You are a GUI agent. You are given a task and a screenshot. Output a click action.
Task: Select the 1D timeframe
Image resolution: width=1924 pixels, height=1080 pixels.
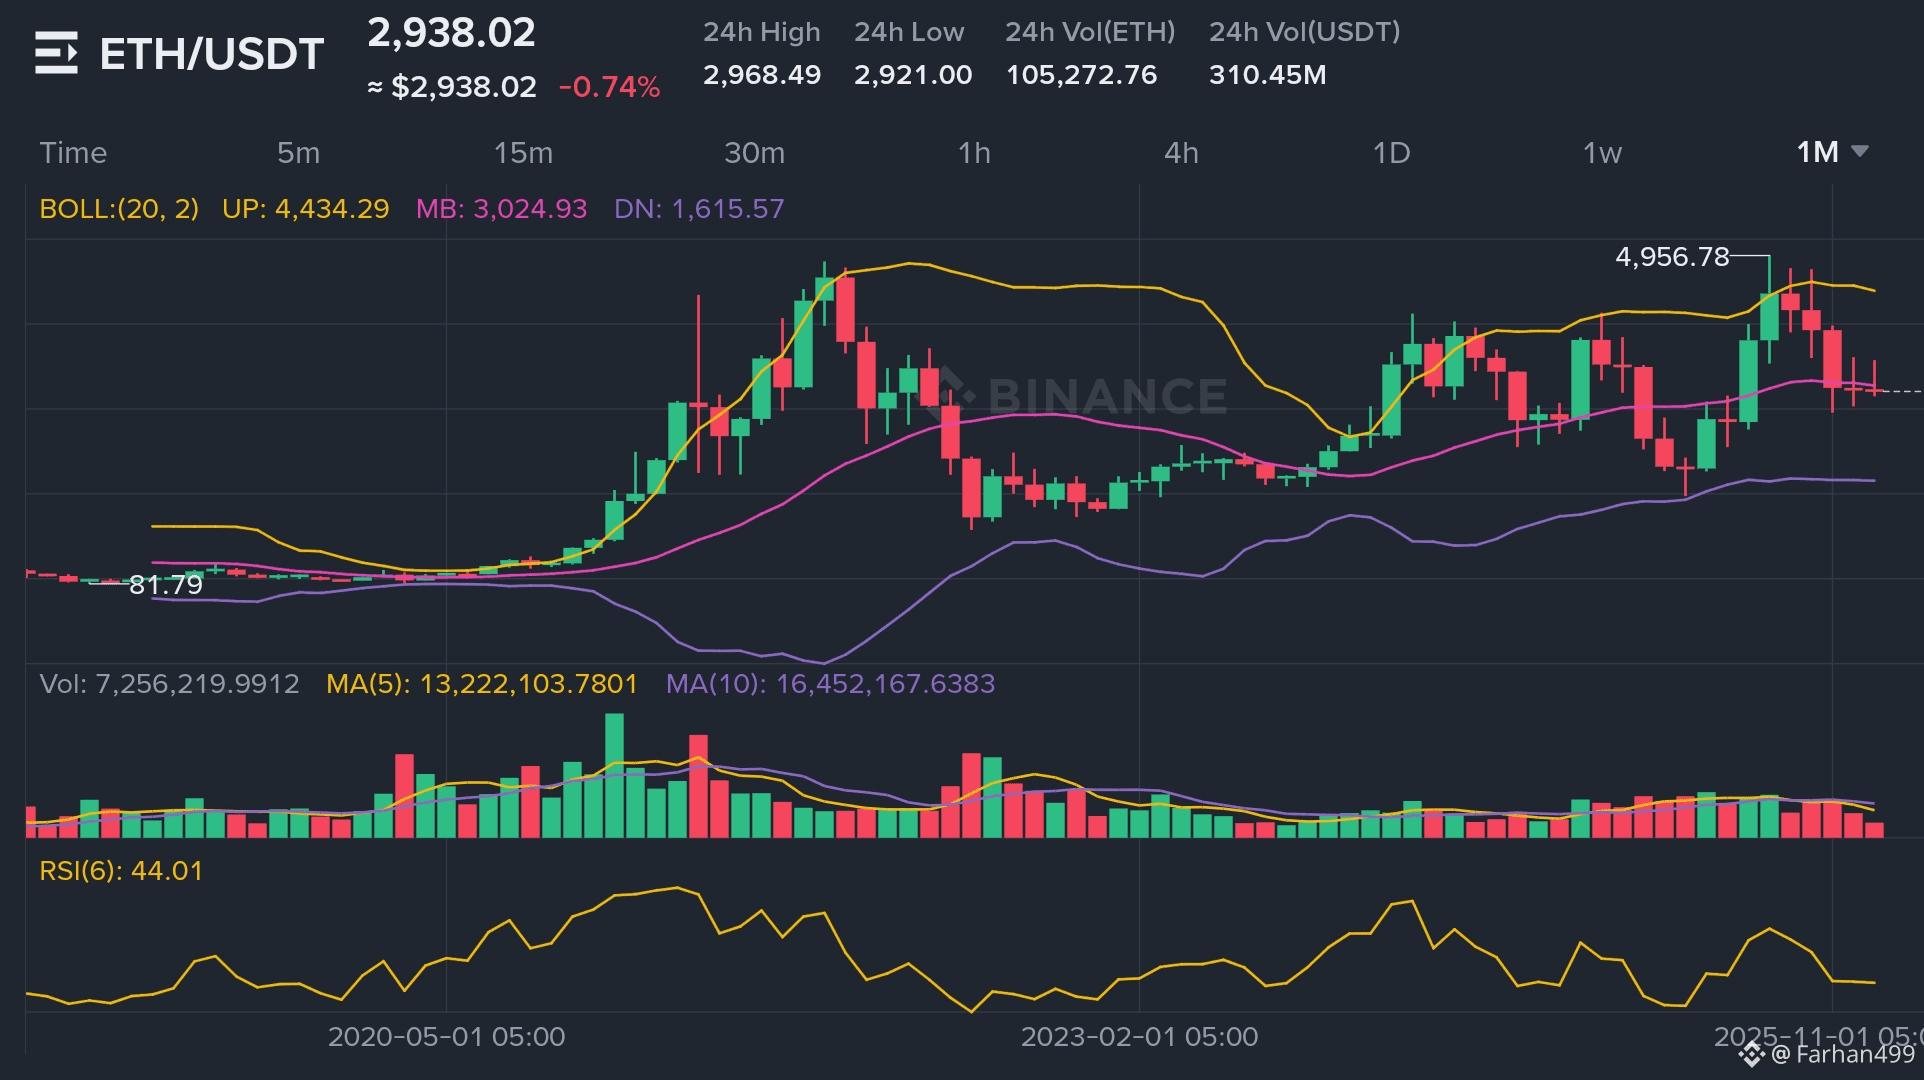(1391, 153)
